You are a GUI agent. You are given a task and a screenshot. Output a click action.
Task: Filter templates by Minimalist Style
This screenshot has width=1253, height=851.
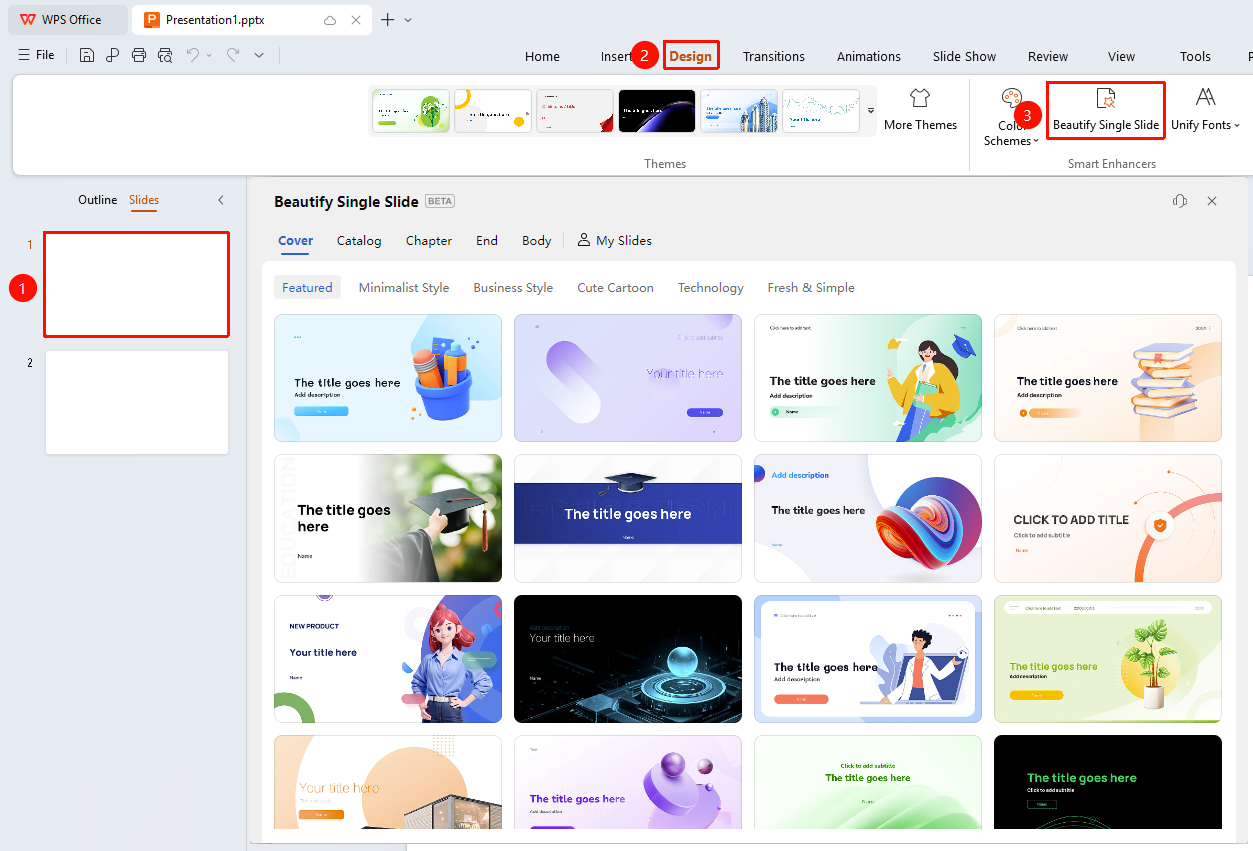pos(404,288)
